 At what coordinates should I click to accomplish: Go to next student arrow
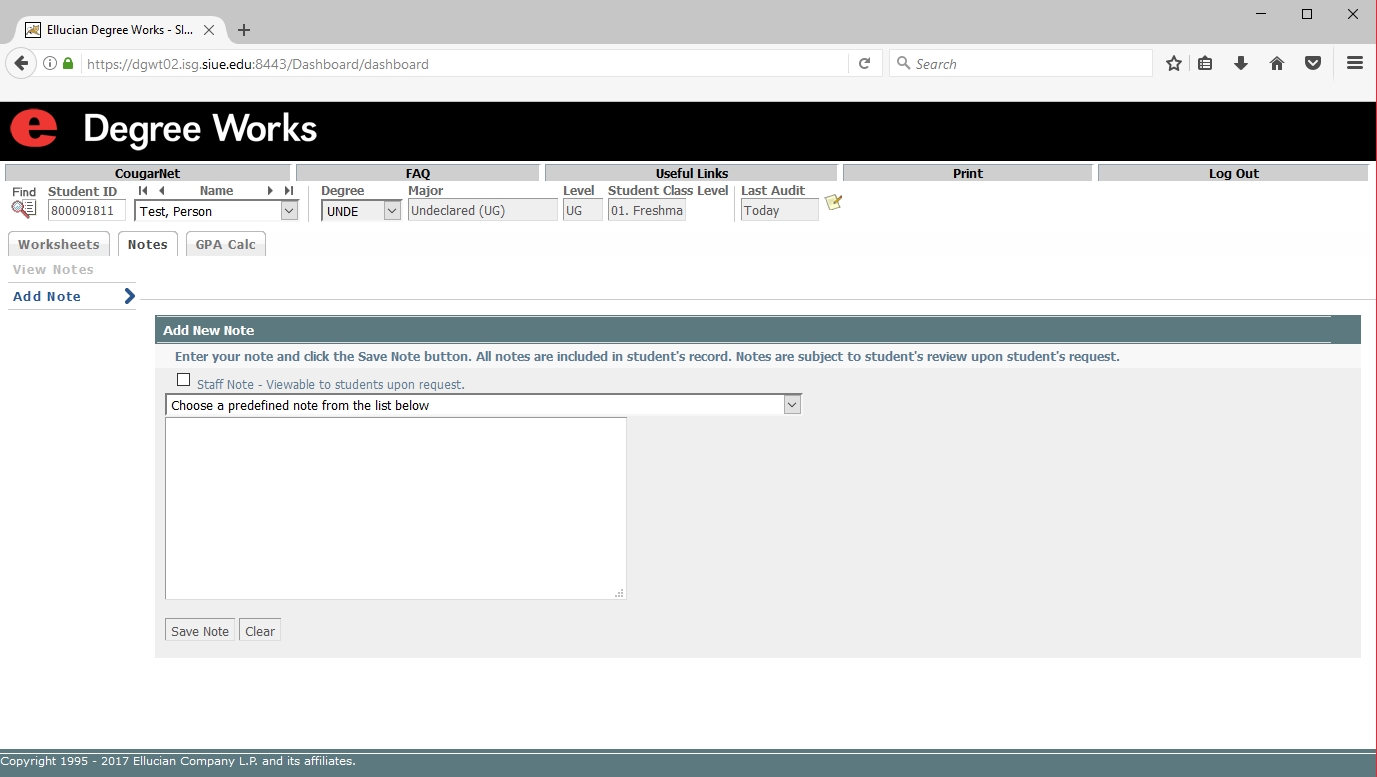coord(270,191)
